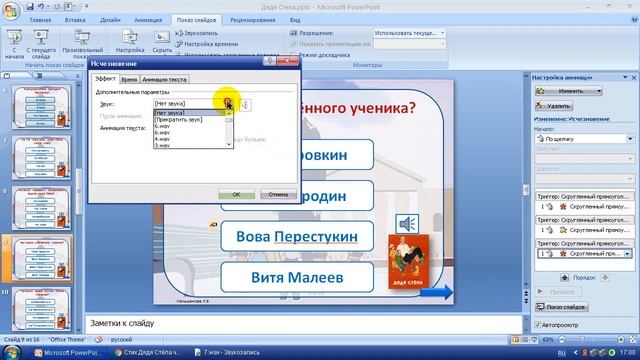Open the Время tab in the dialog
The image size is (640, 360).
(129, 80)
